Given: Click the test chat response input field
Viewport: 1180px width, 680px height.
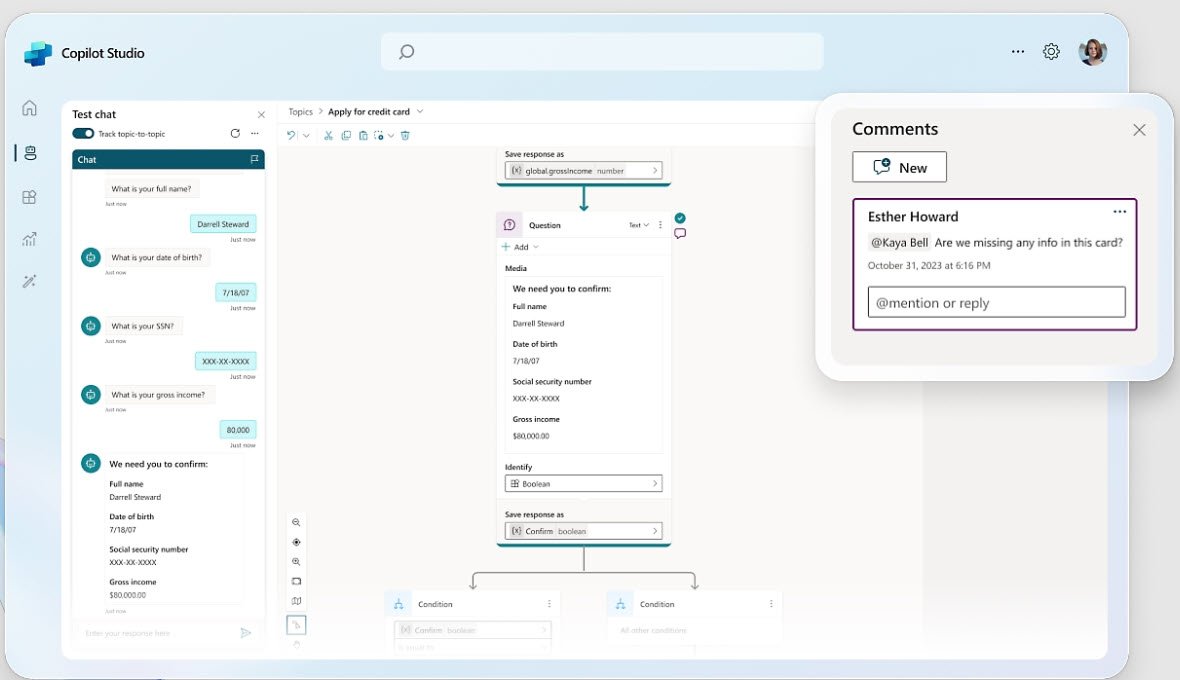Looking at the screenshot, I should point(158,633).
